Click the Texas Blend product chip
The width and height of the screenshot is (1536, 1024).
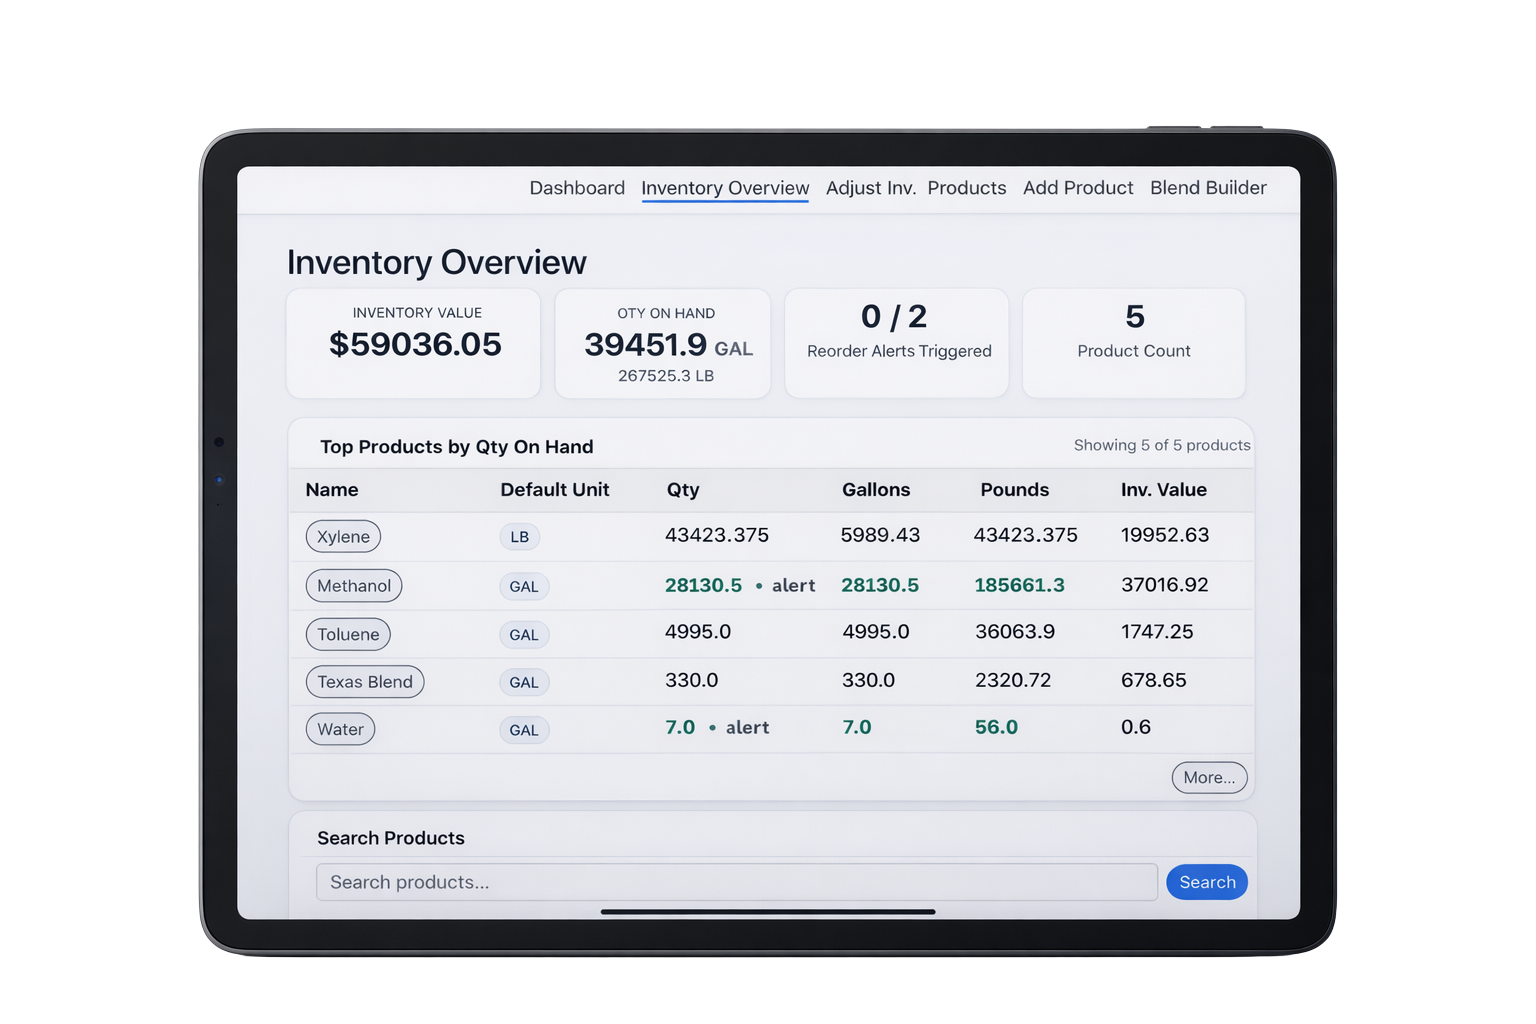[364, 681]
